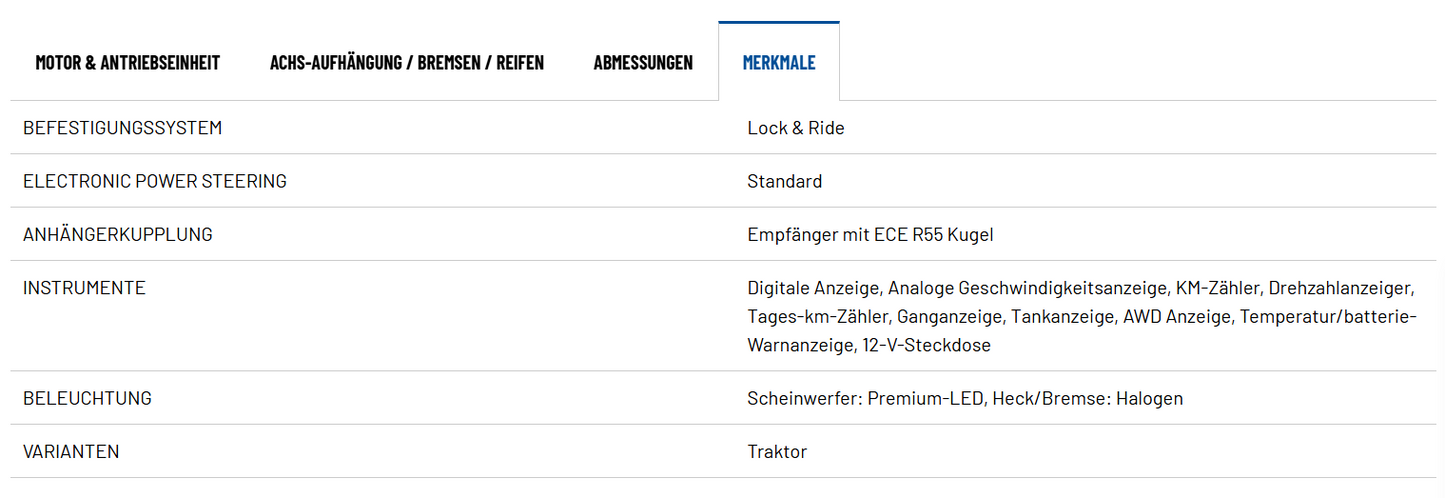Image resolution: width=1445 pixels, height=498 pixels.
Task: Select the Electronic Power Steering label
Action: click(x=155, y=181)
